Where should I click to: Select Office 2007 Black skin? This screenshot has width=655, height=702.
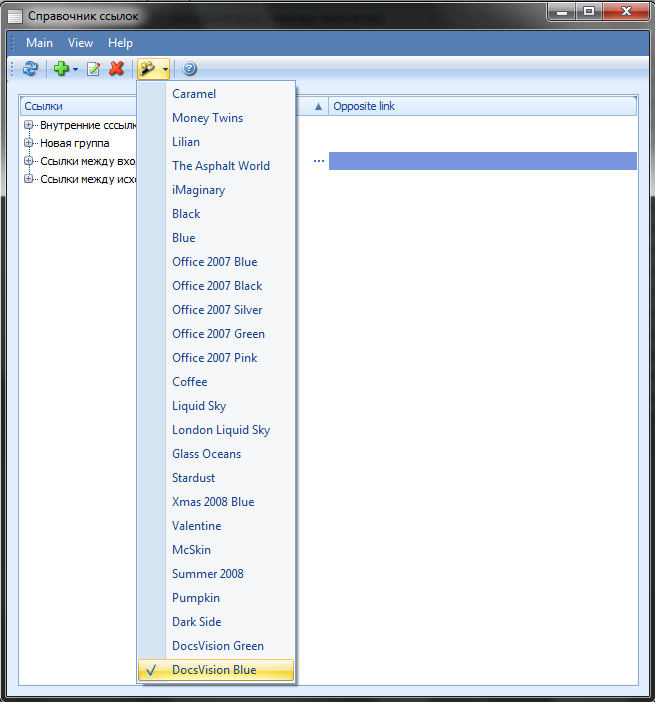pyautogui.click(x=216, y=286)
